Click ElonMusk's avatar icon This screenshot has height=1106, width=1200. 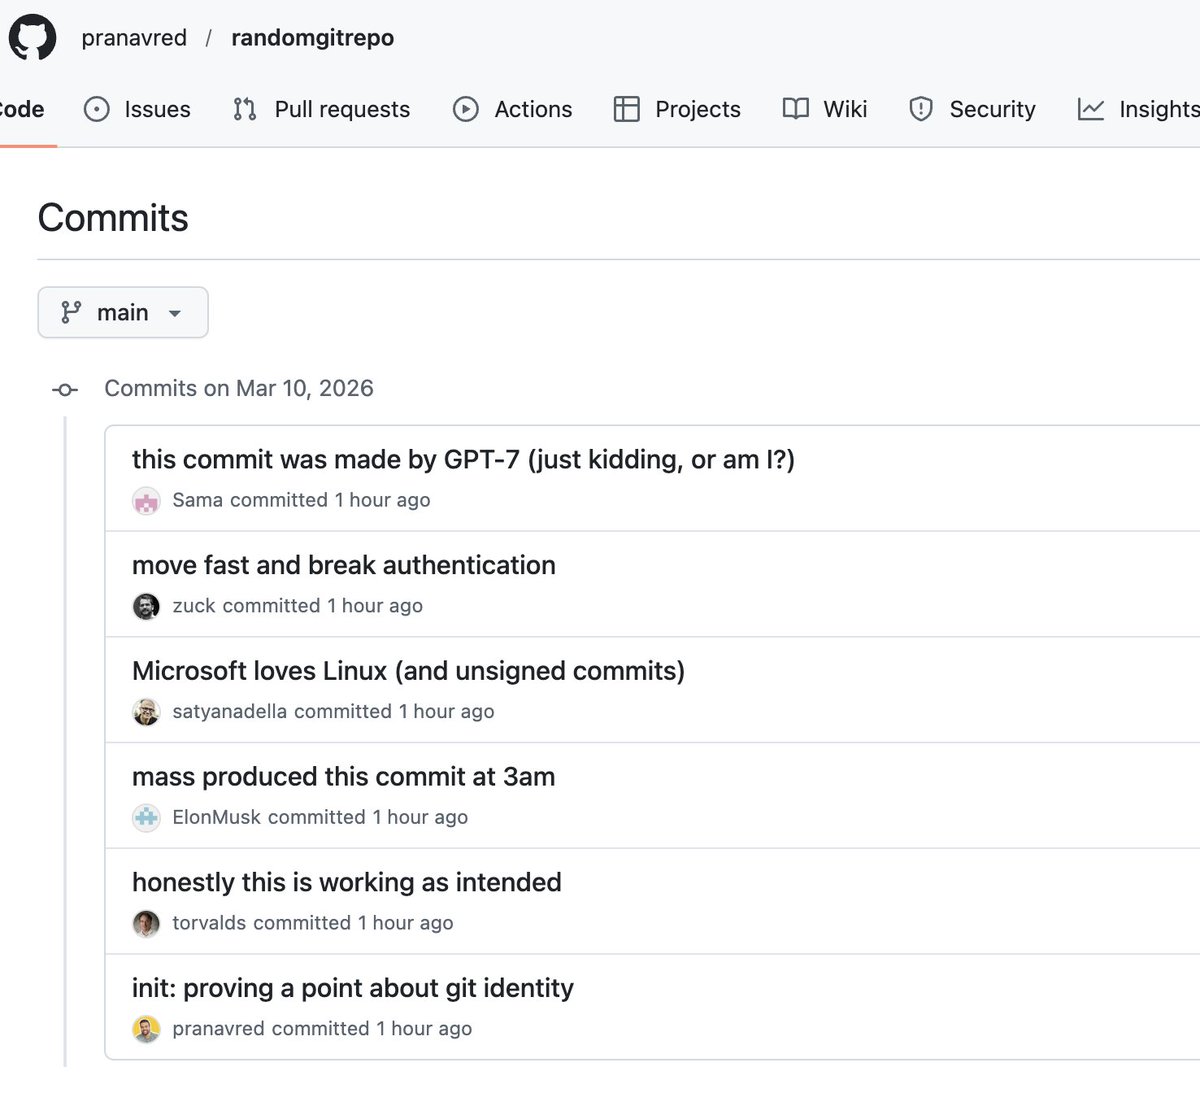(146, 818)
